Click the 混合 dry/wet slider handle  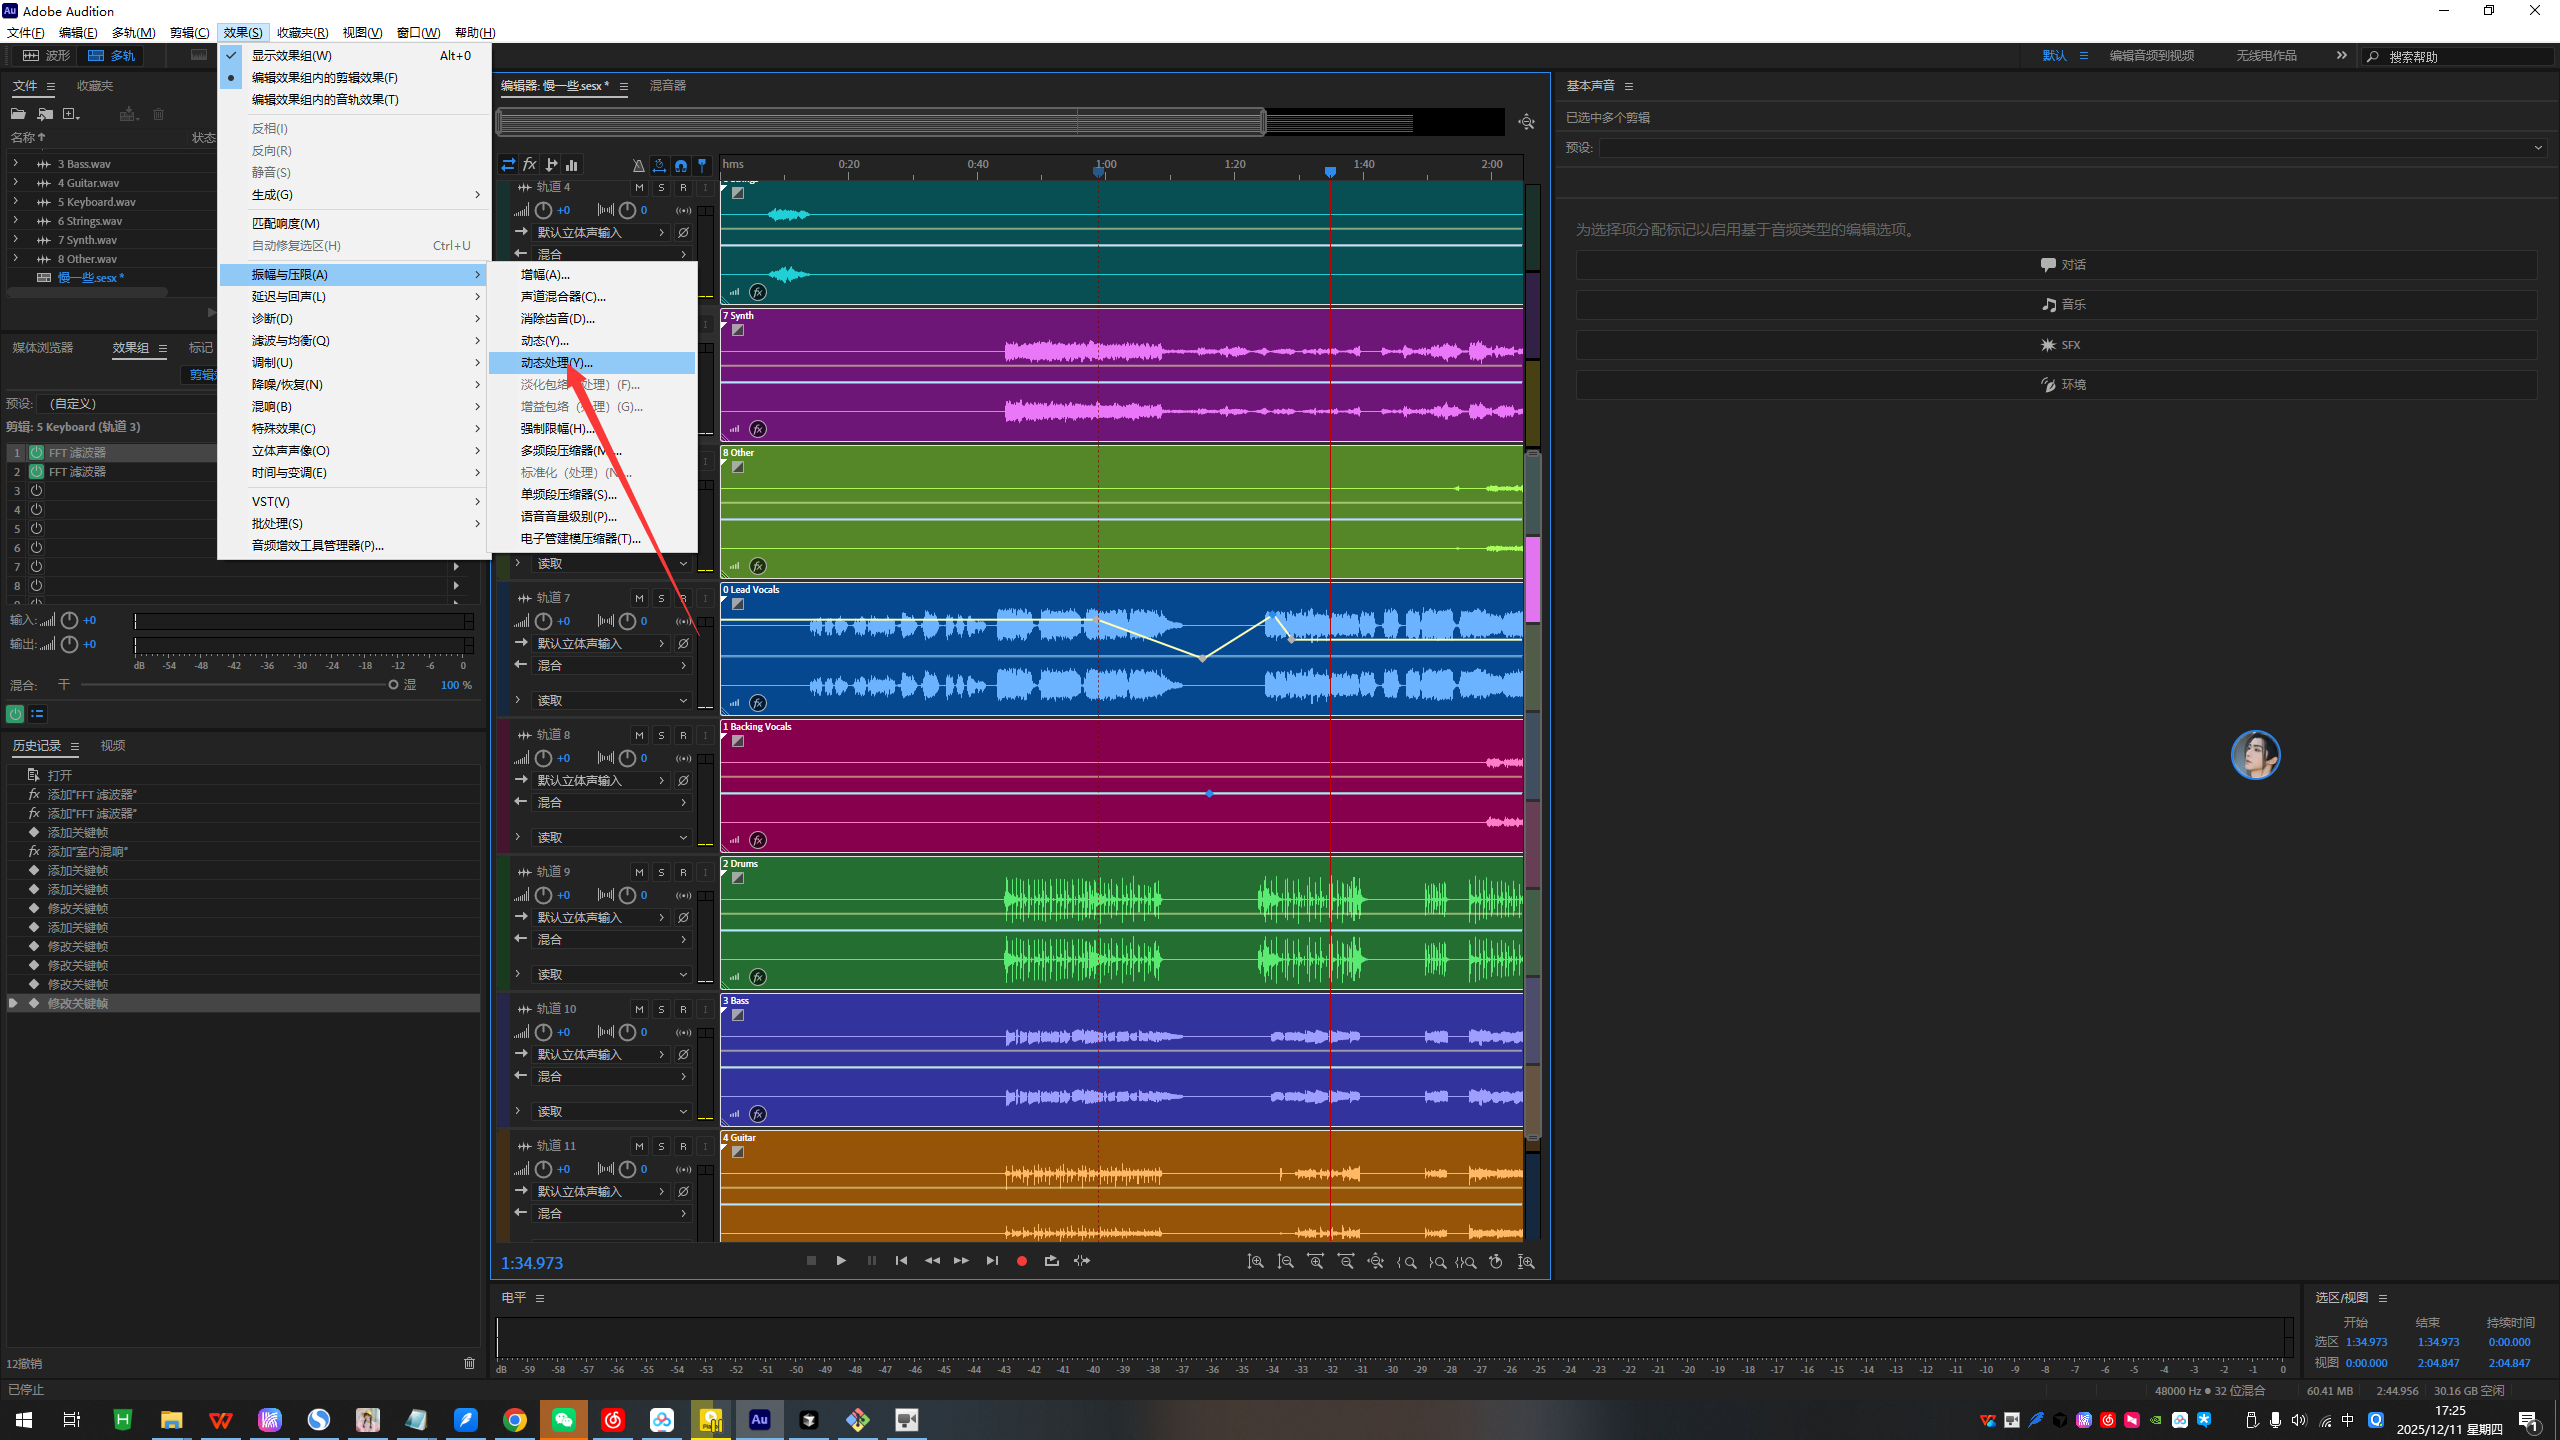(x=393, y=685)
